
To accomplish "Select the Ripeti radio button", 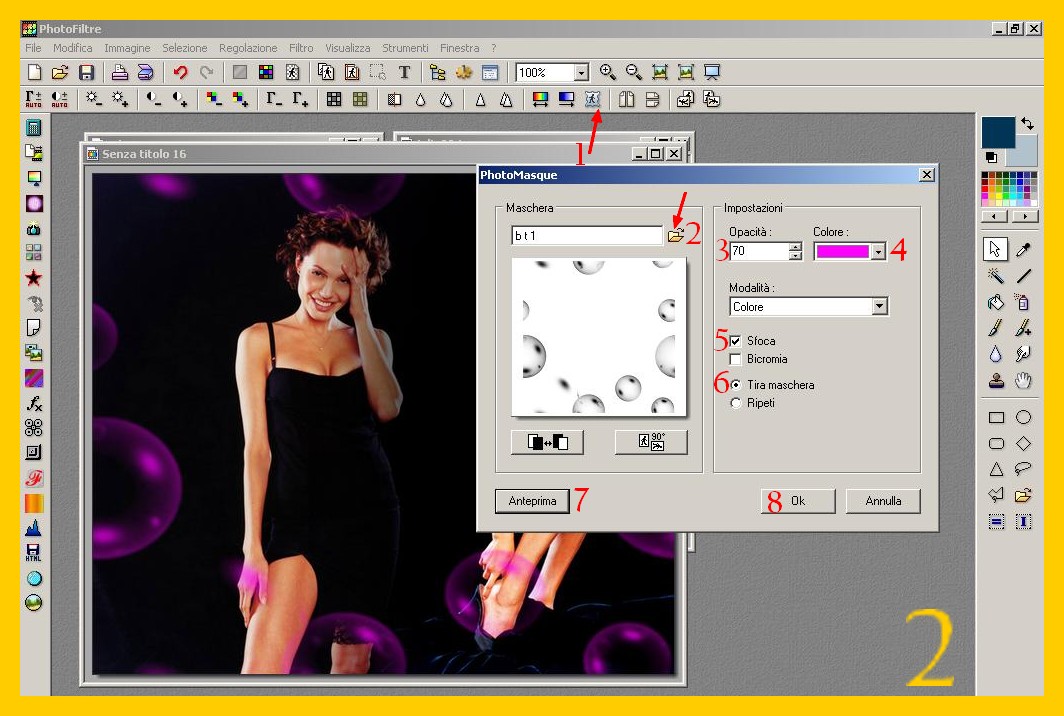I will click(737, 403).
